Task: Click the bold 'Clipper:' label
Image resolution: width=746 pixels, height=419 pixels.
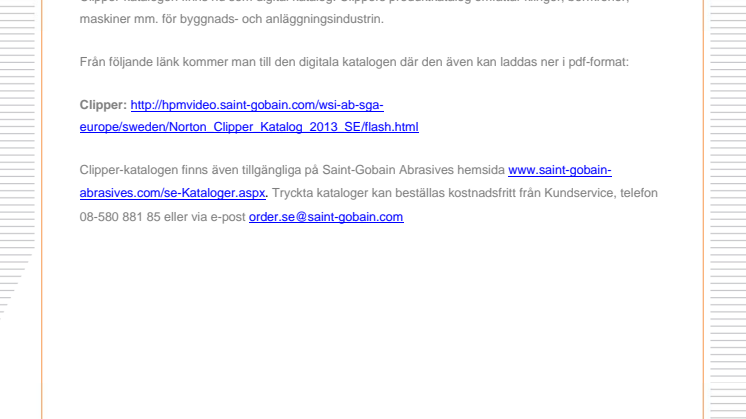Action: (x=104, y=104)
